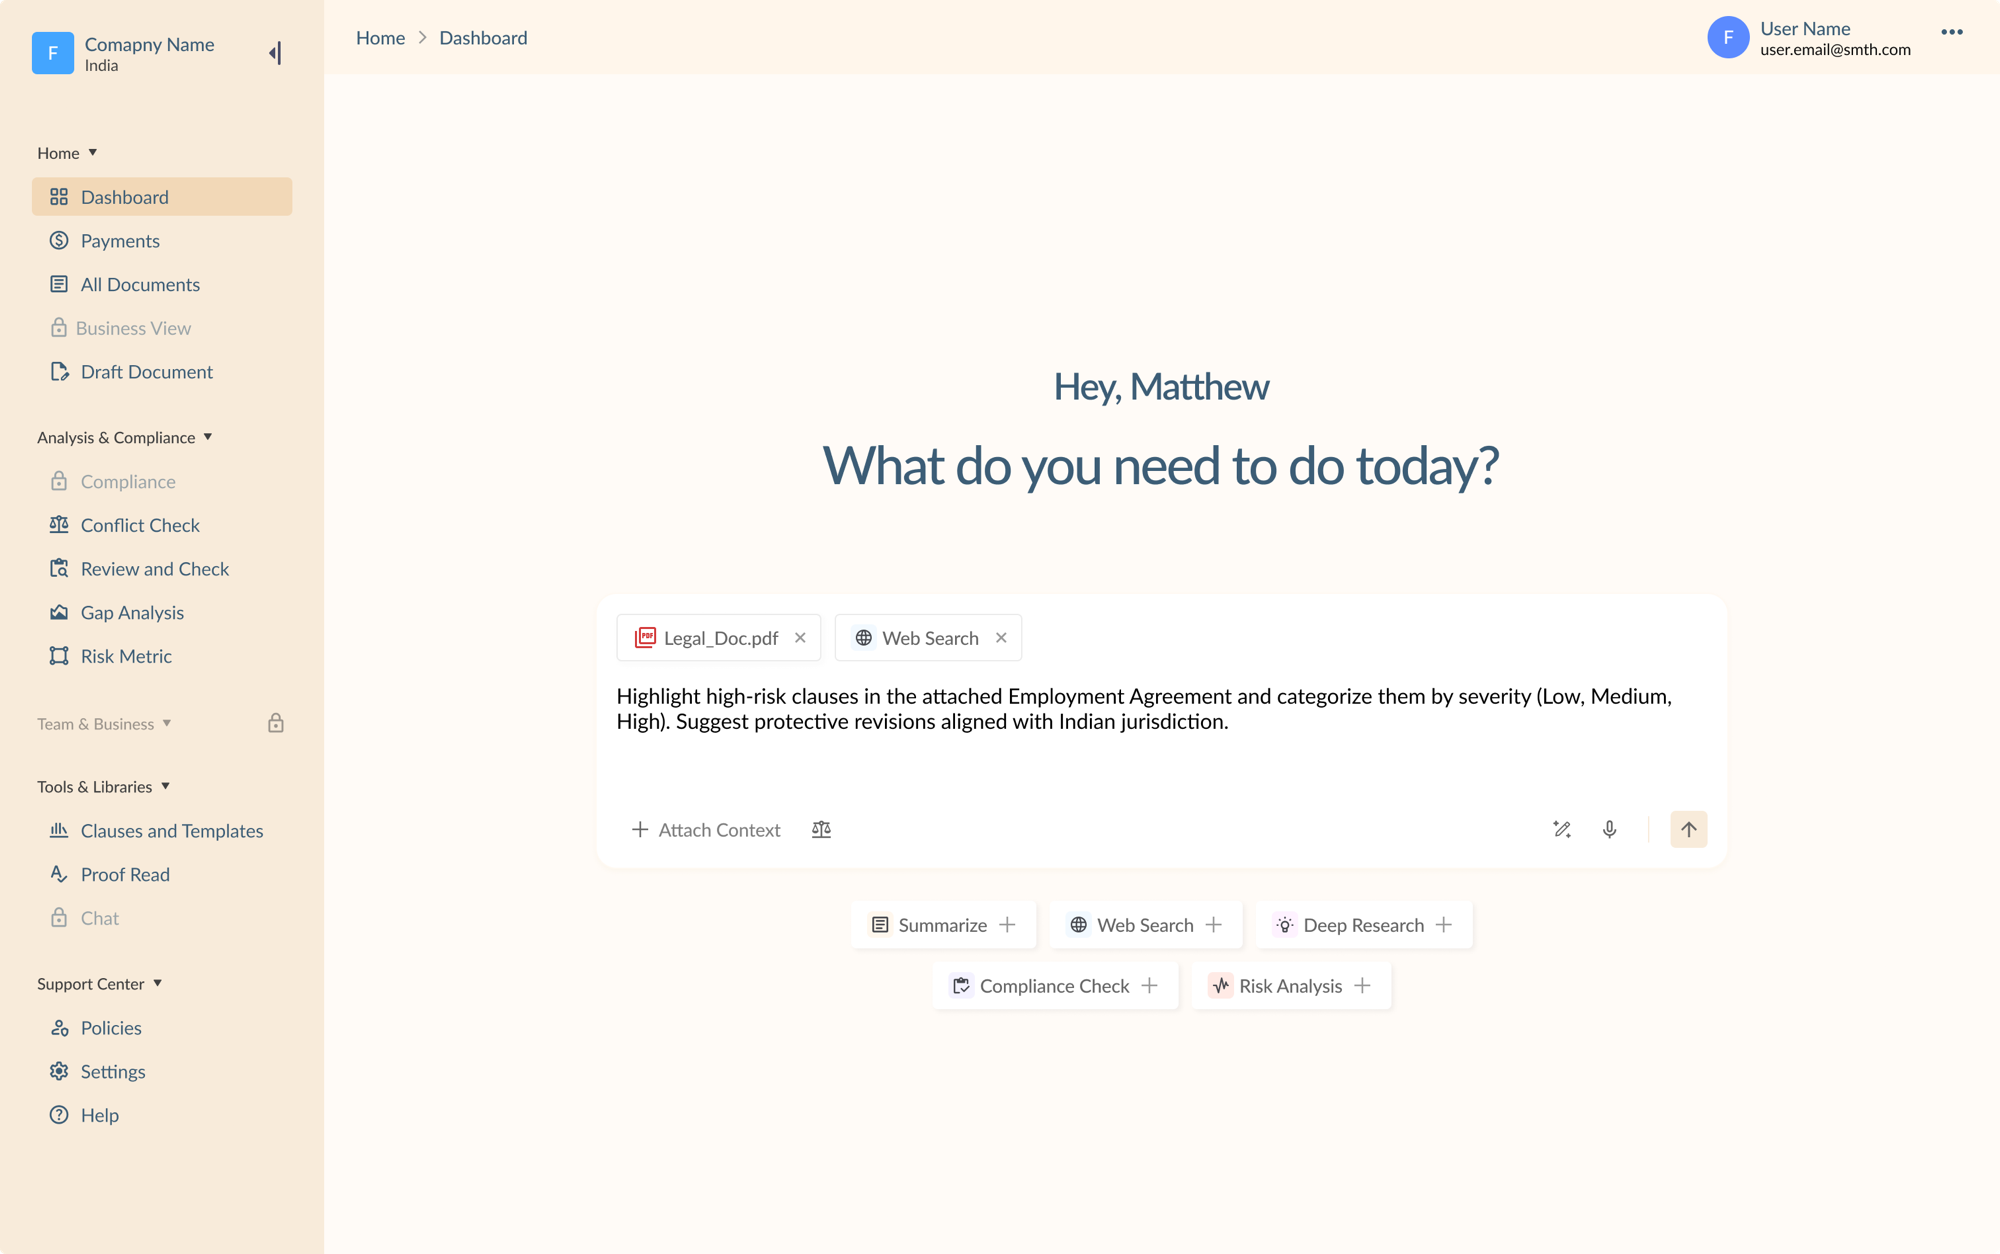Select the locked Chat item
Screen dimensions: 2000x1254
point(162,918)
